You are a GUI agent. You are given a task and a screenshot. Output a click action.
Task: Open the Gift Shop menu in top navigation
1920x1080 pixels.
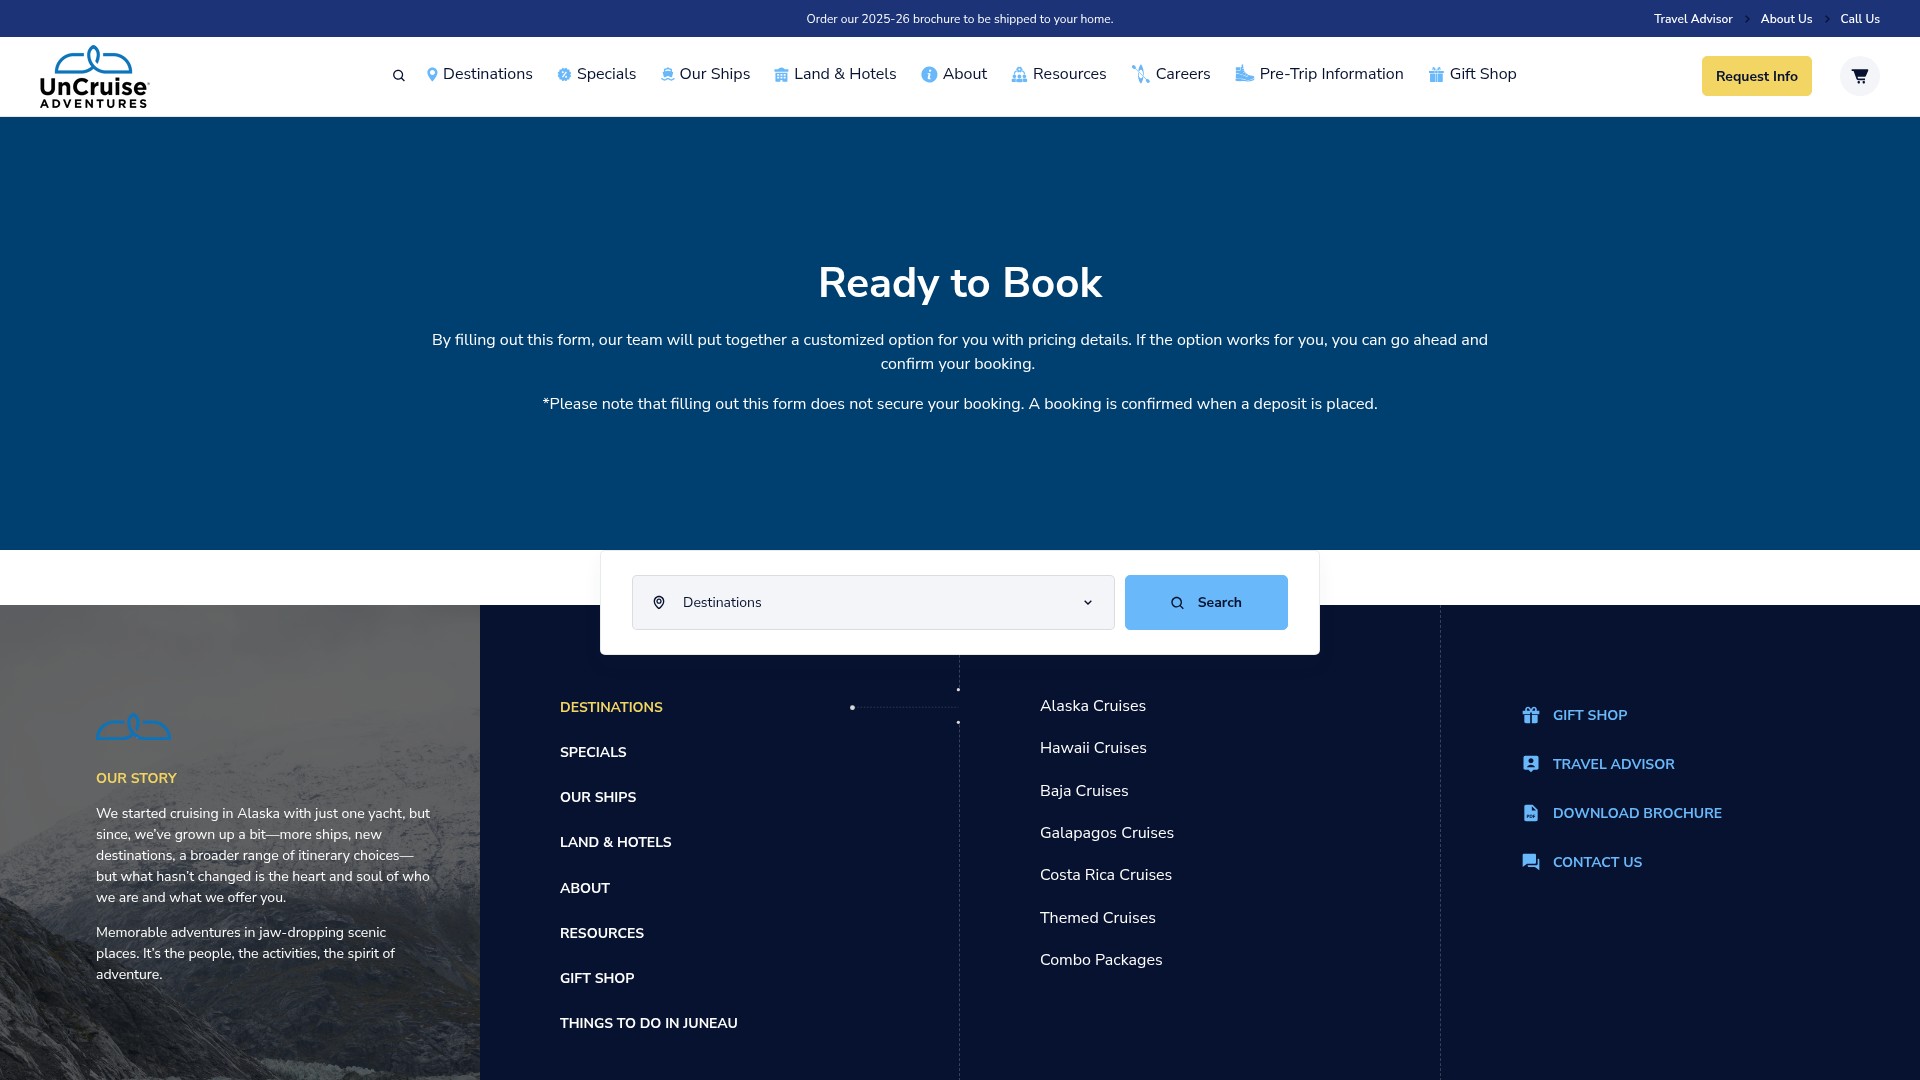coord(1483,74)
